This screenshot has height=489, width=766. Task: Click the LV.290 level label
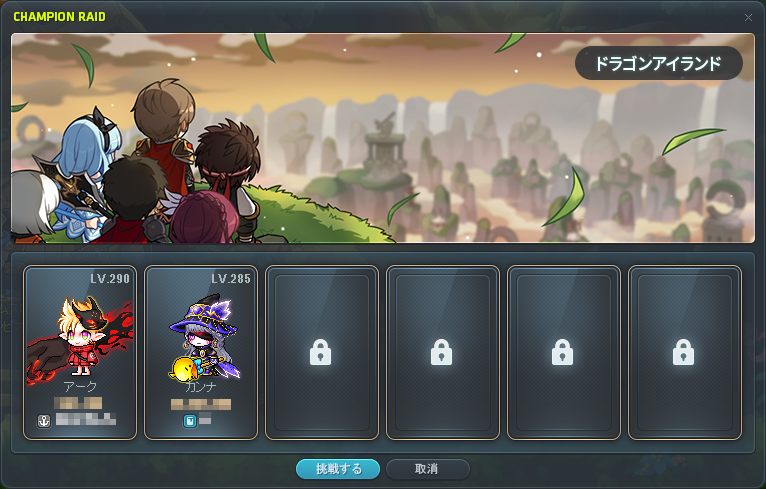coord(110,278)
